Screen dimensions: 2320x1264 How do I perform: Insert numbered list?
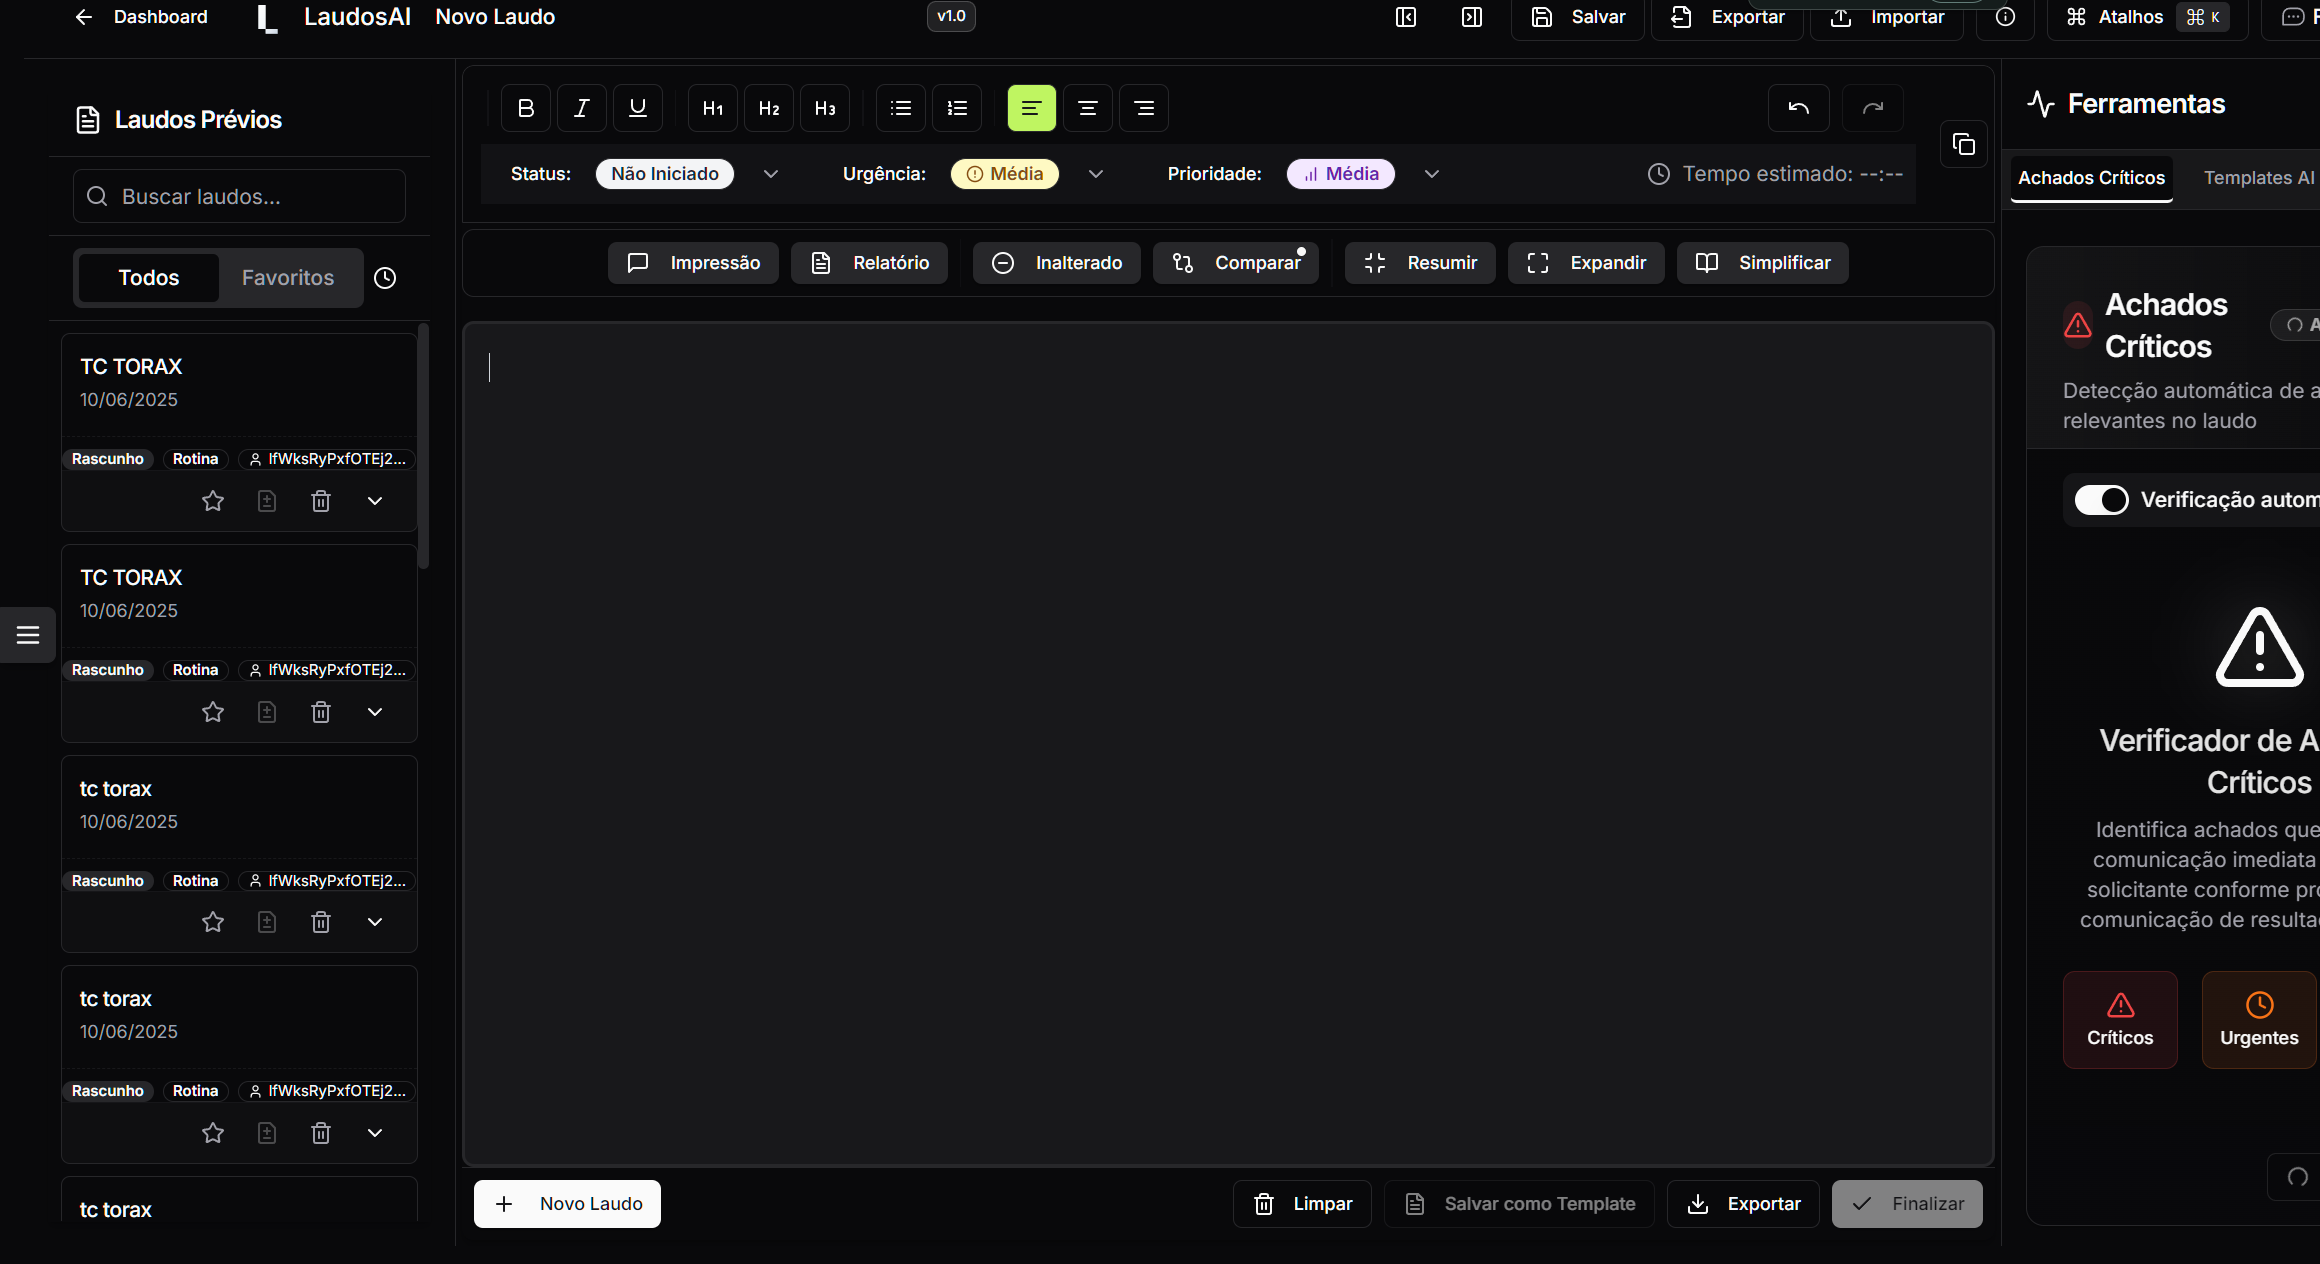point(957,108)
